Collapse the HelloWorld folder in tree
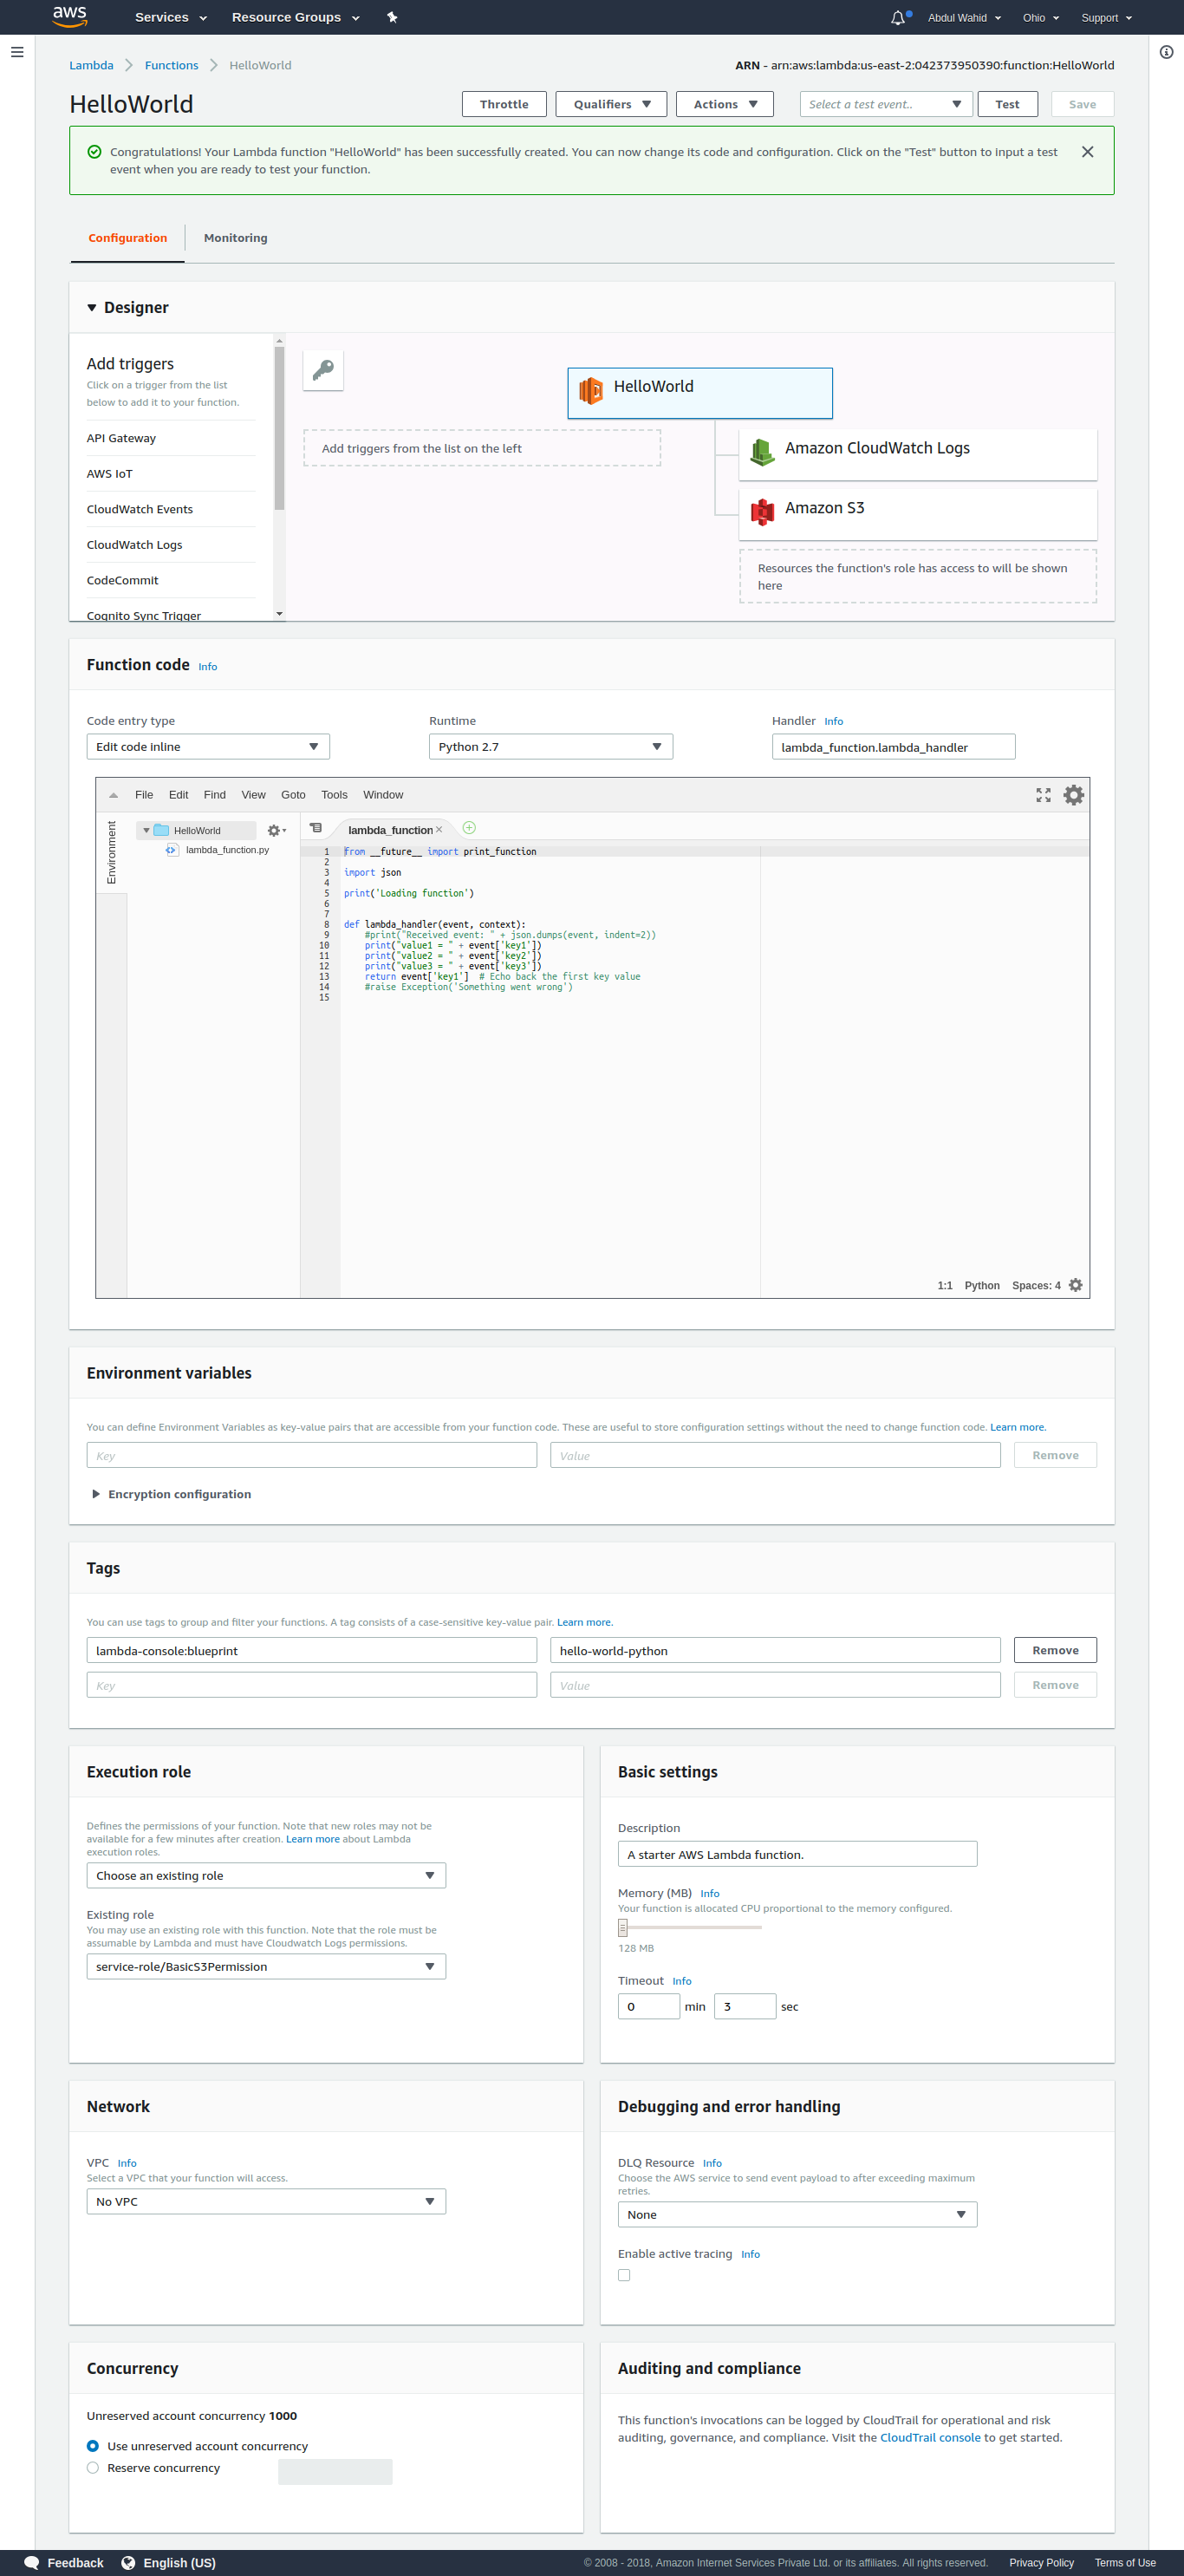The height and width of the screenshot is (2576, 1184). tap(146, 831)
